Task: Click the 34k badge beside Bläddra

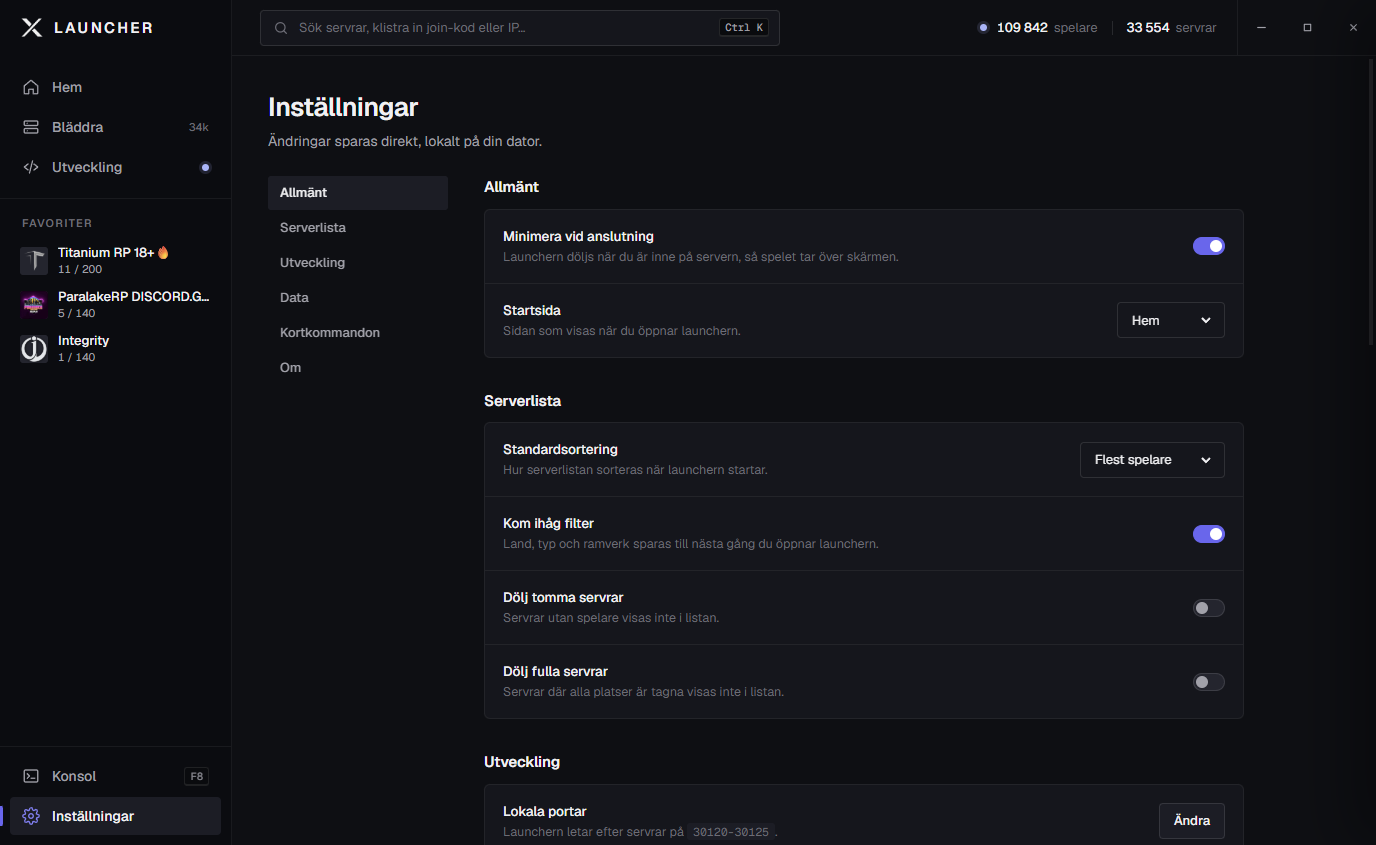Action: 198,127
